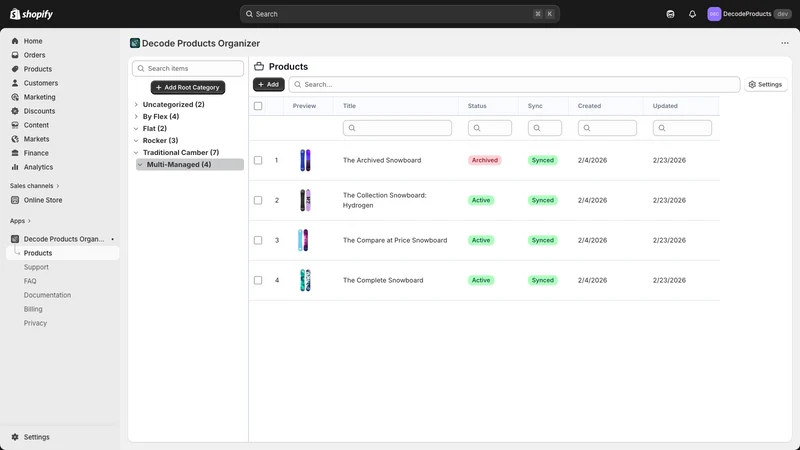Click the Status column filter field
Image resolution: width=800 pixels, height=450 pixels.
point(490,128)
